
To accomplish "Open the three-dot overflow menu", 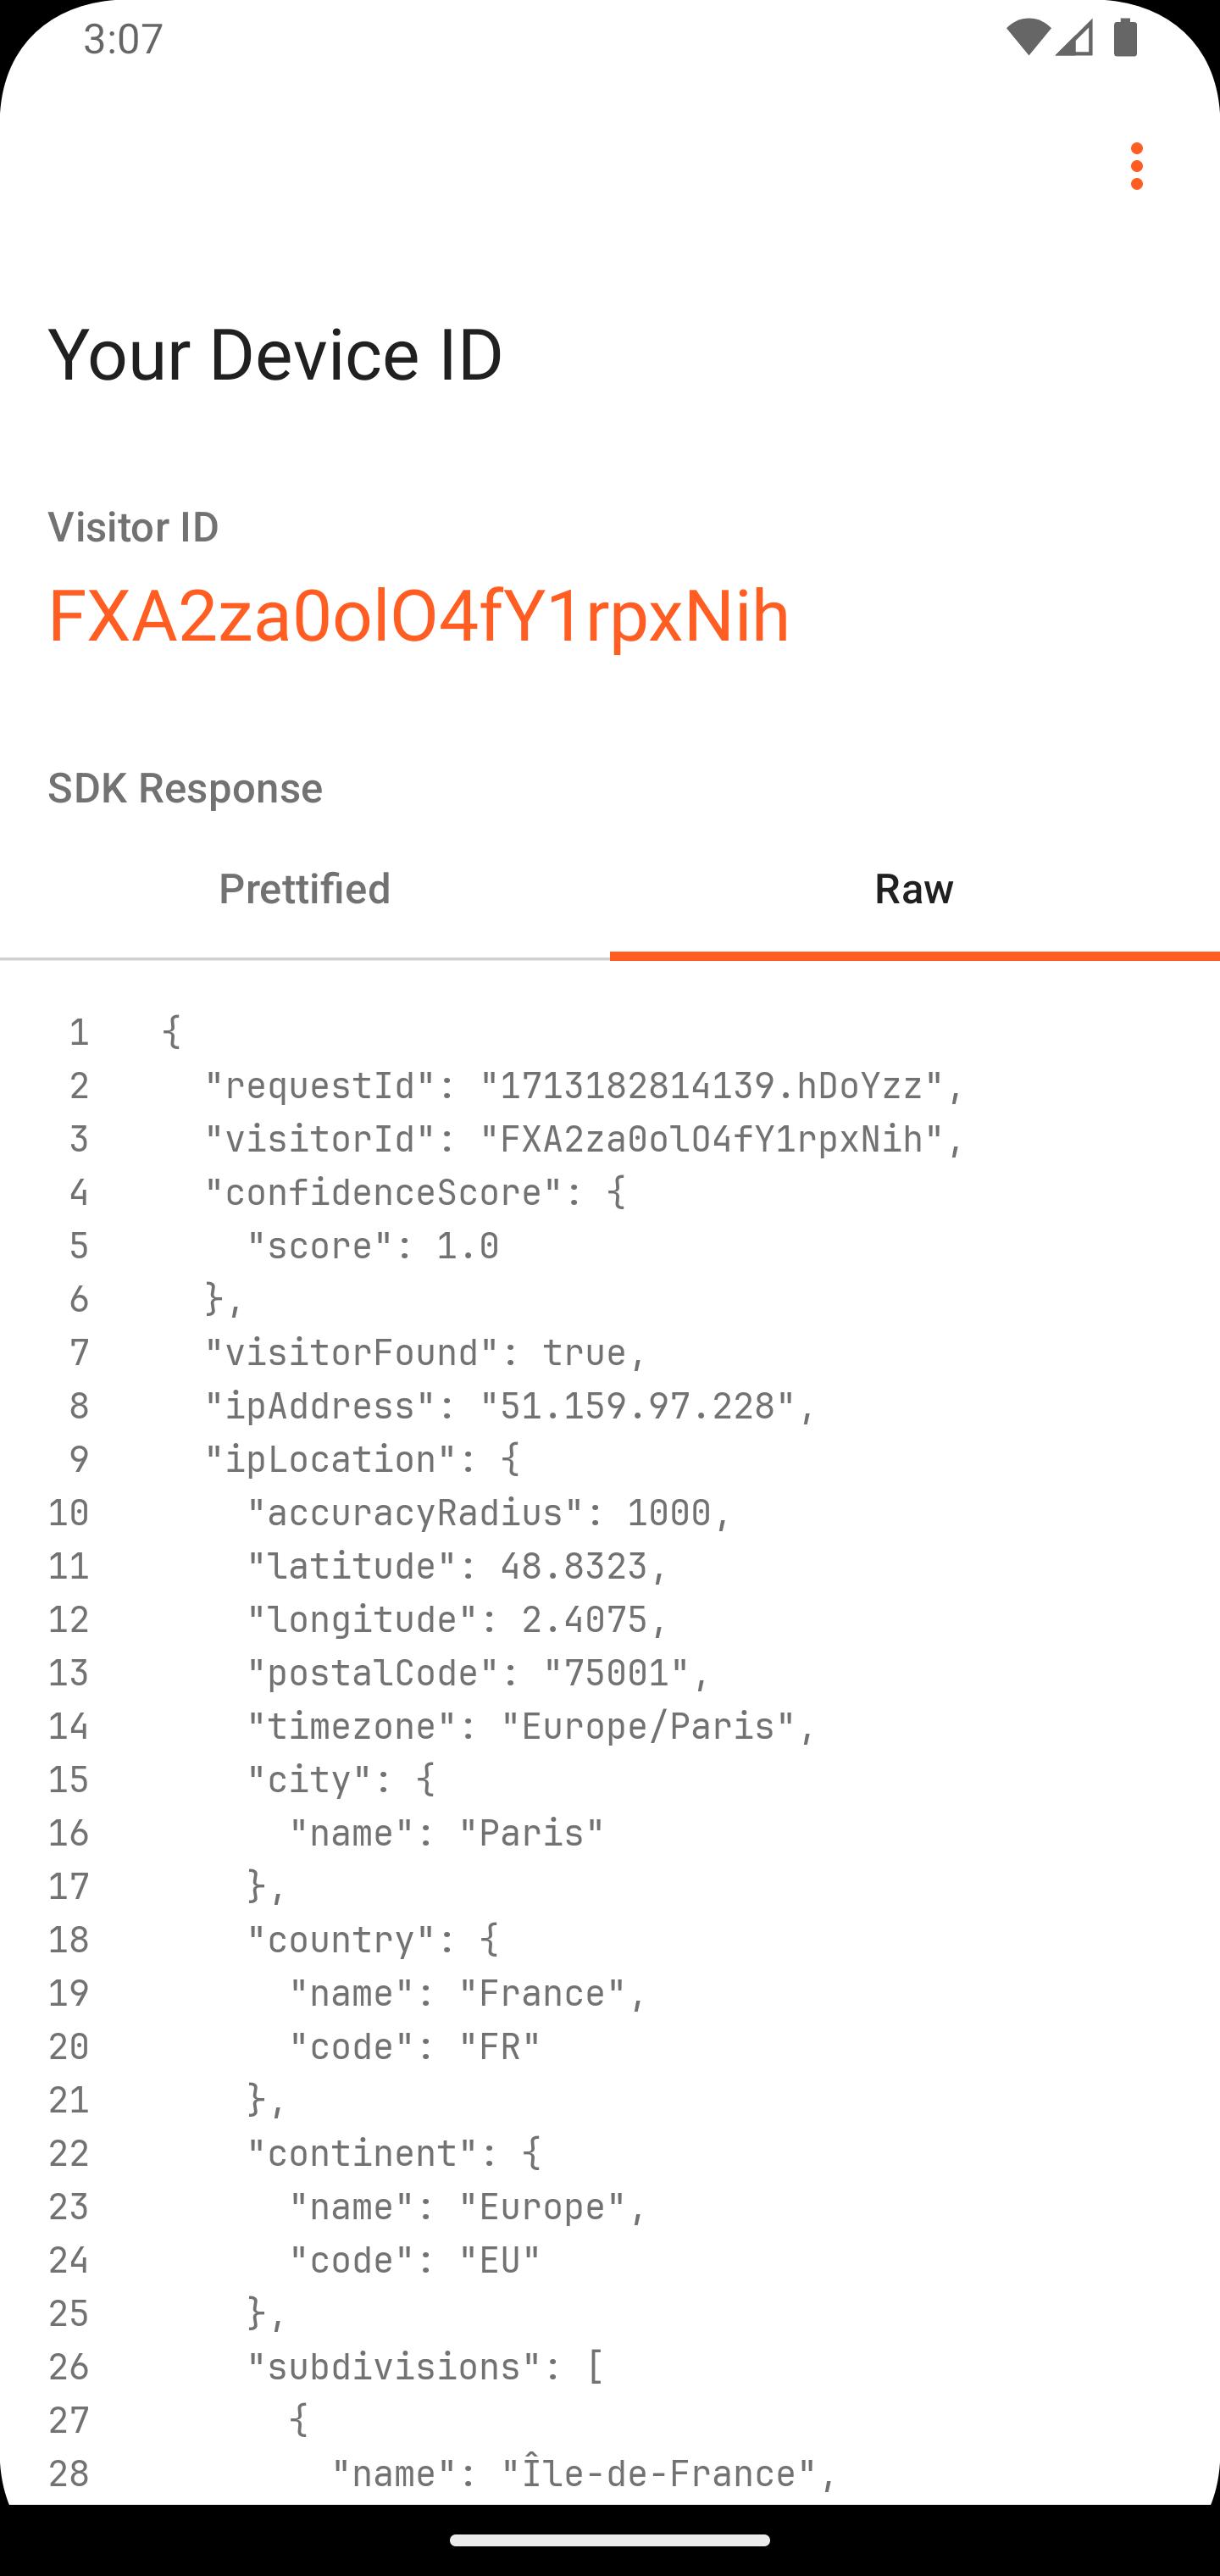I will click(x=1136, y=166).
